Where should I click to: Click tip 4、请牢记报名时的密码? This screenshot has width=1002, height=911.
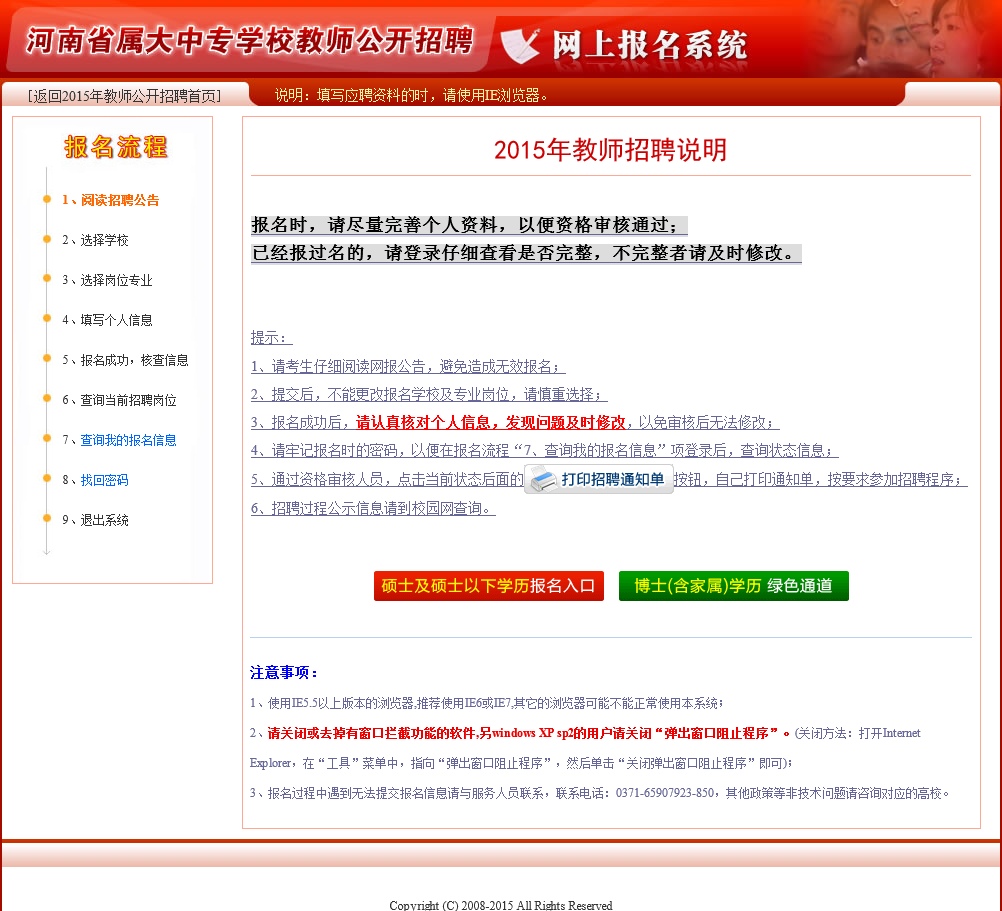[x=544, y=451]
